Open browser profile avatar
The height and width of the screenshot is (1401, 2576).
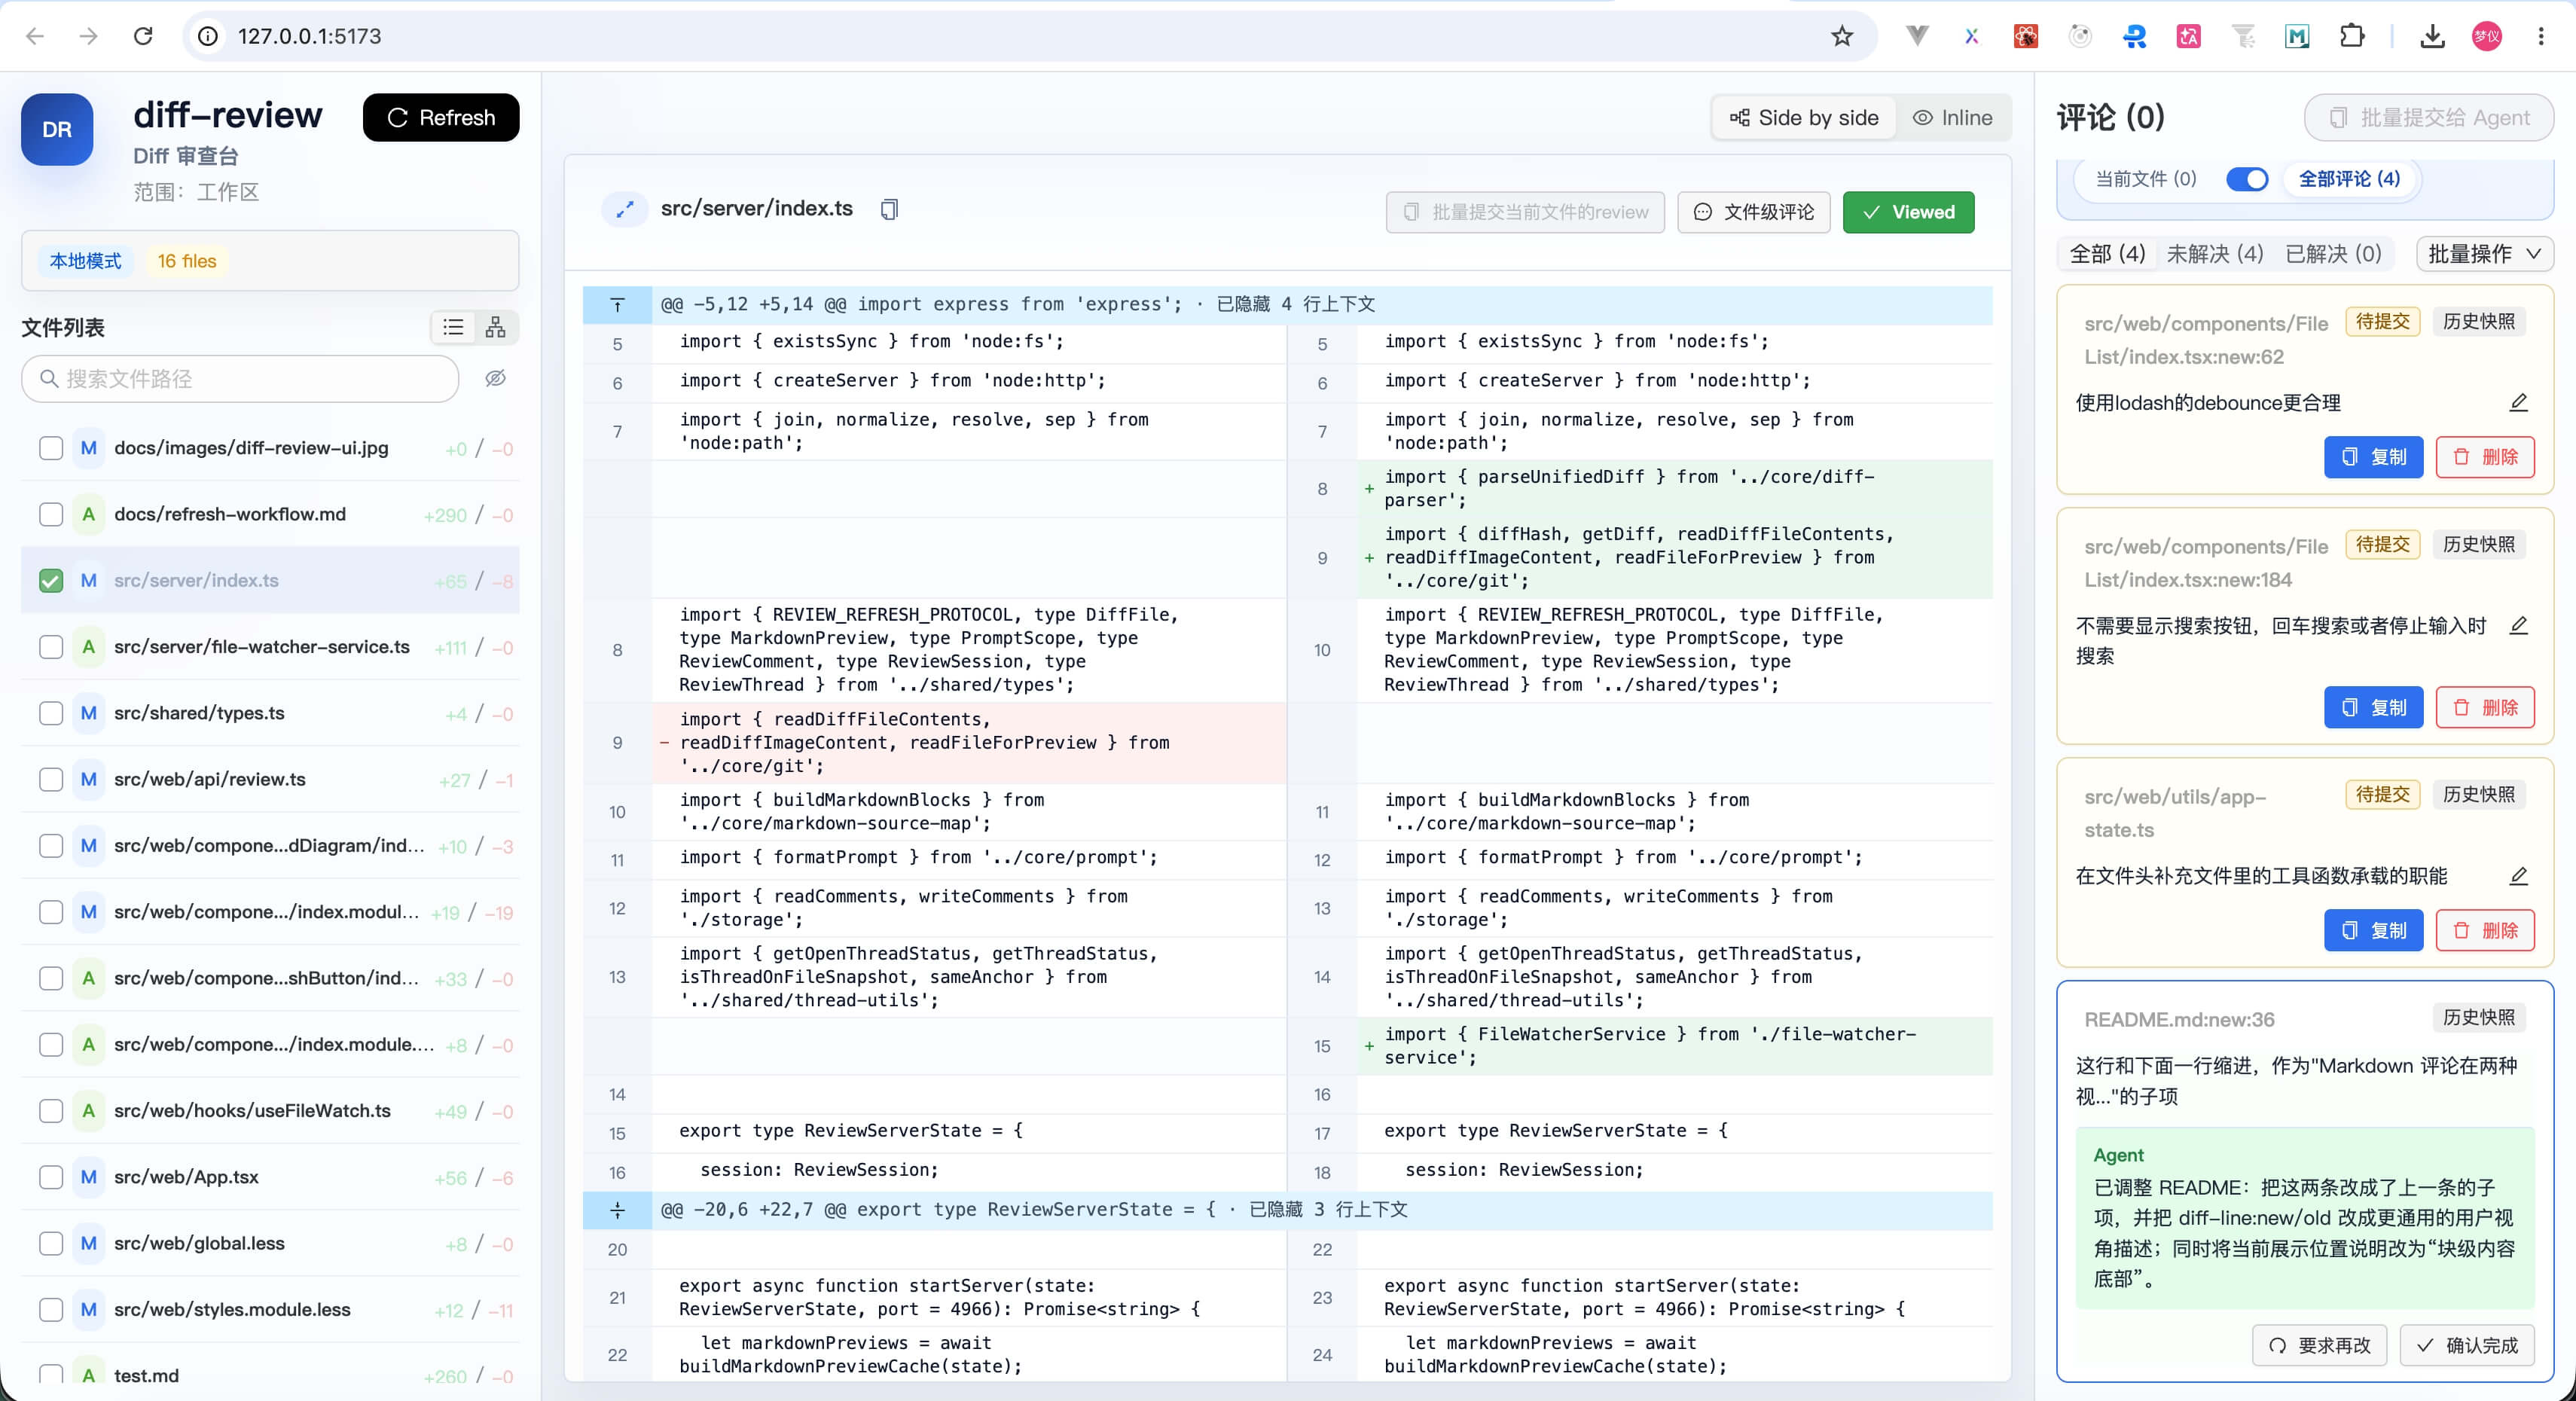tap(2486, 36)
